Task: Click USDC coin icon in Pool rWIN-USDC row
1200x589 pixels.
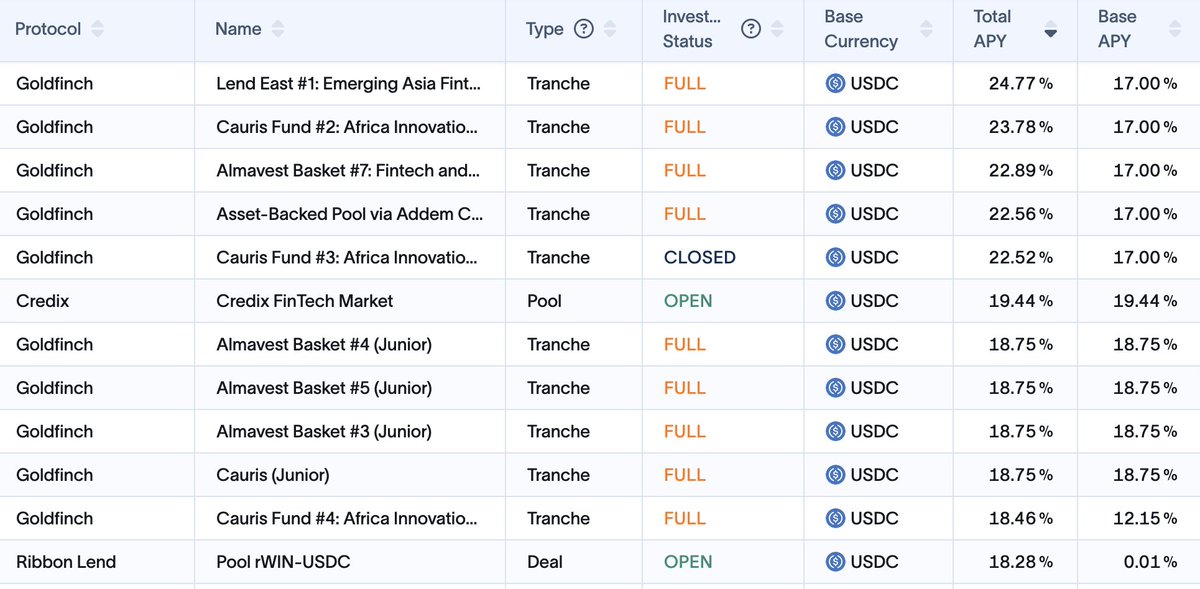Action: tap(835, 562)
